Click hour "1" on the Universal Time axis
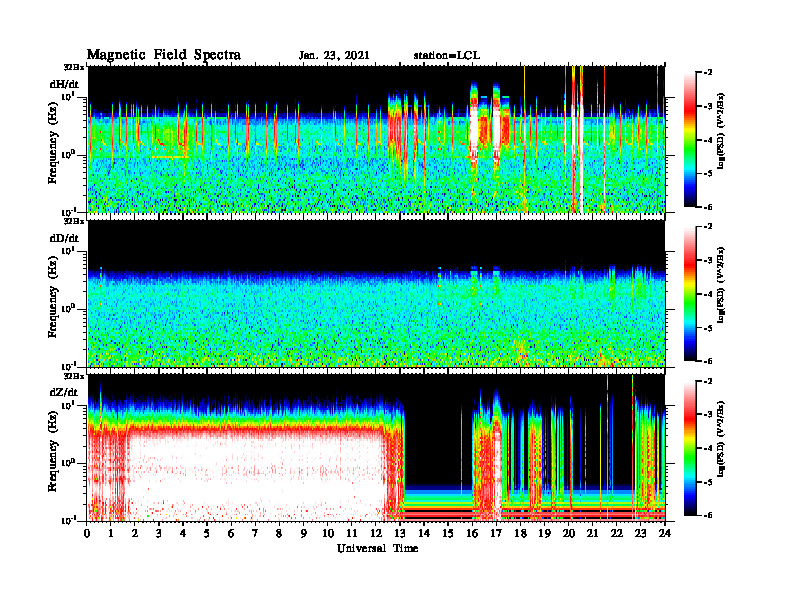This screenshot has height=612, width=792. (111, 533)
